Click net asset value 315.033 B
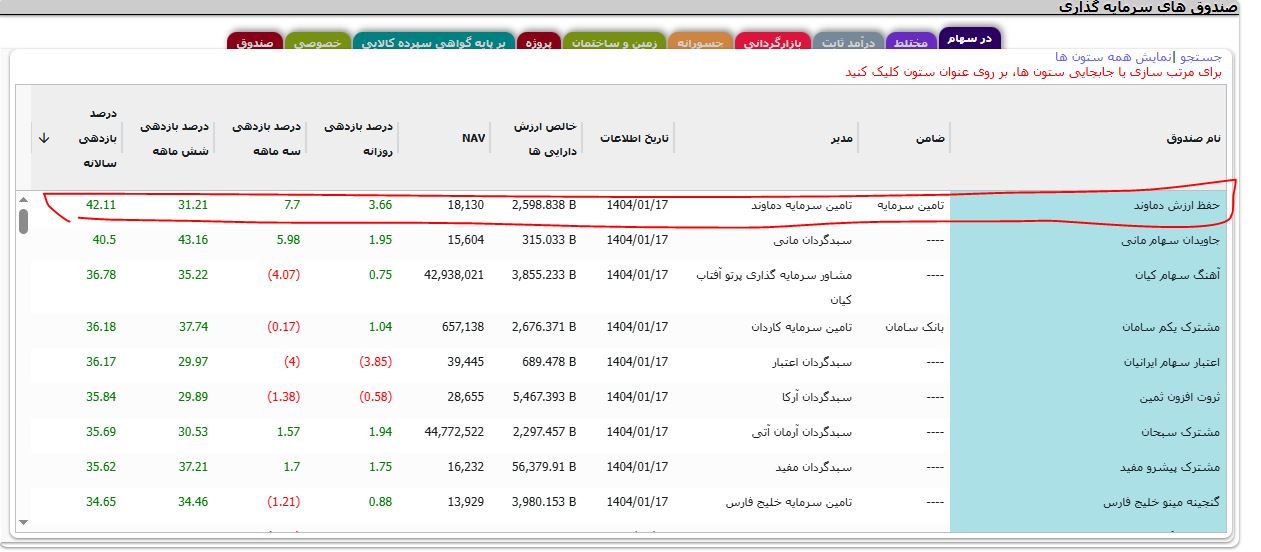The height and width of the screenshot is (552, 1261). tap(550, 240)
